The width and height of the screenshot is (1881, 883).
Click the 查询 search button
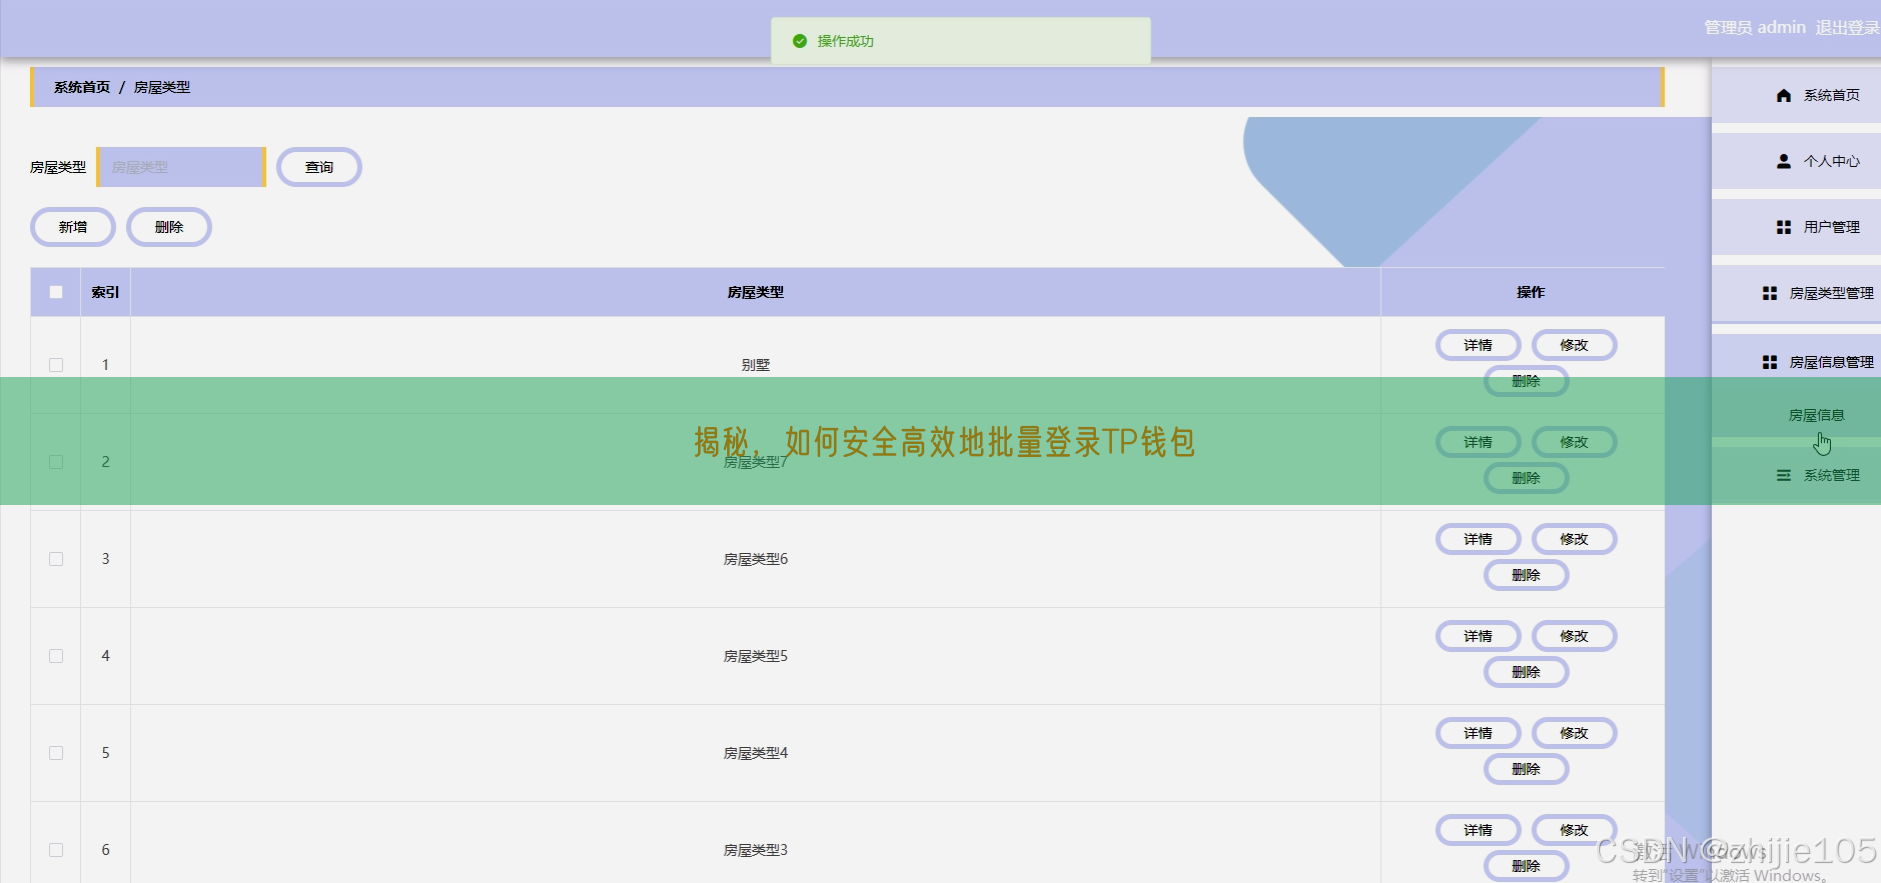(x=319, y=167)
